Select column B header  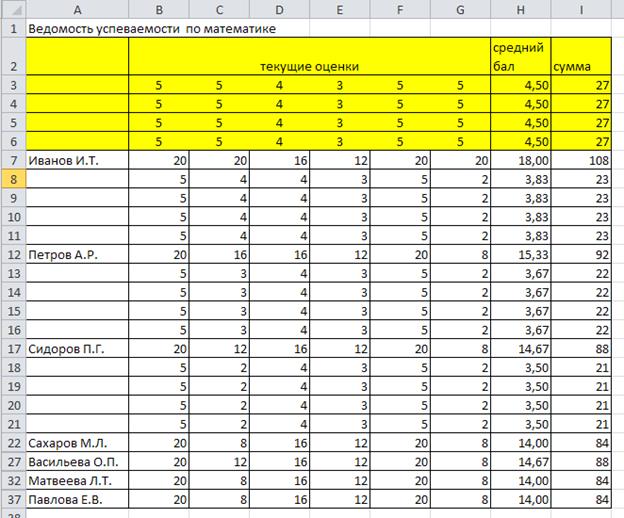tap(159, 10)
